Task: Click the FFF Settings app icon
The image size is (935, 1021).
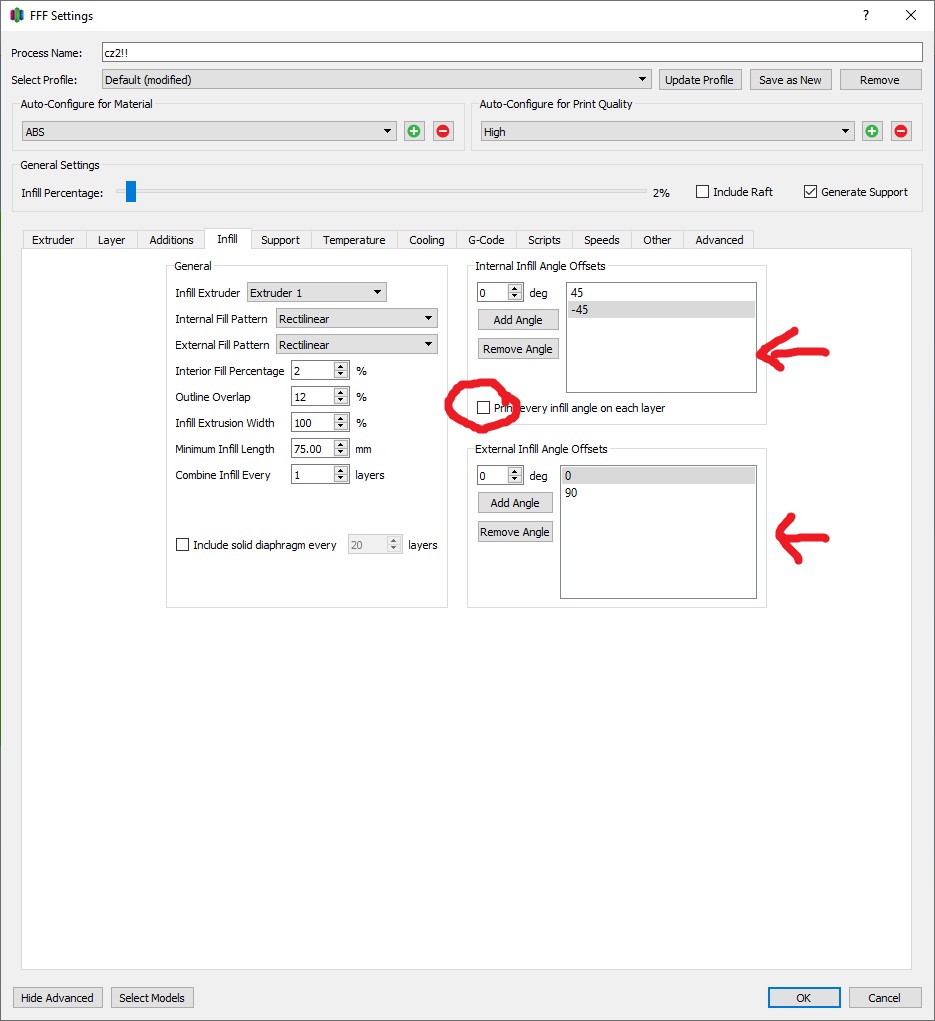Action: [x=17, y=15]
